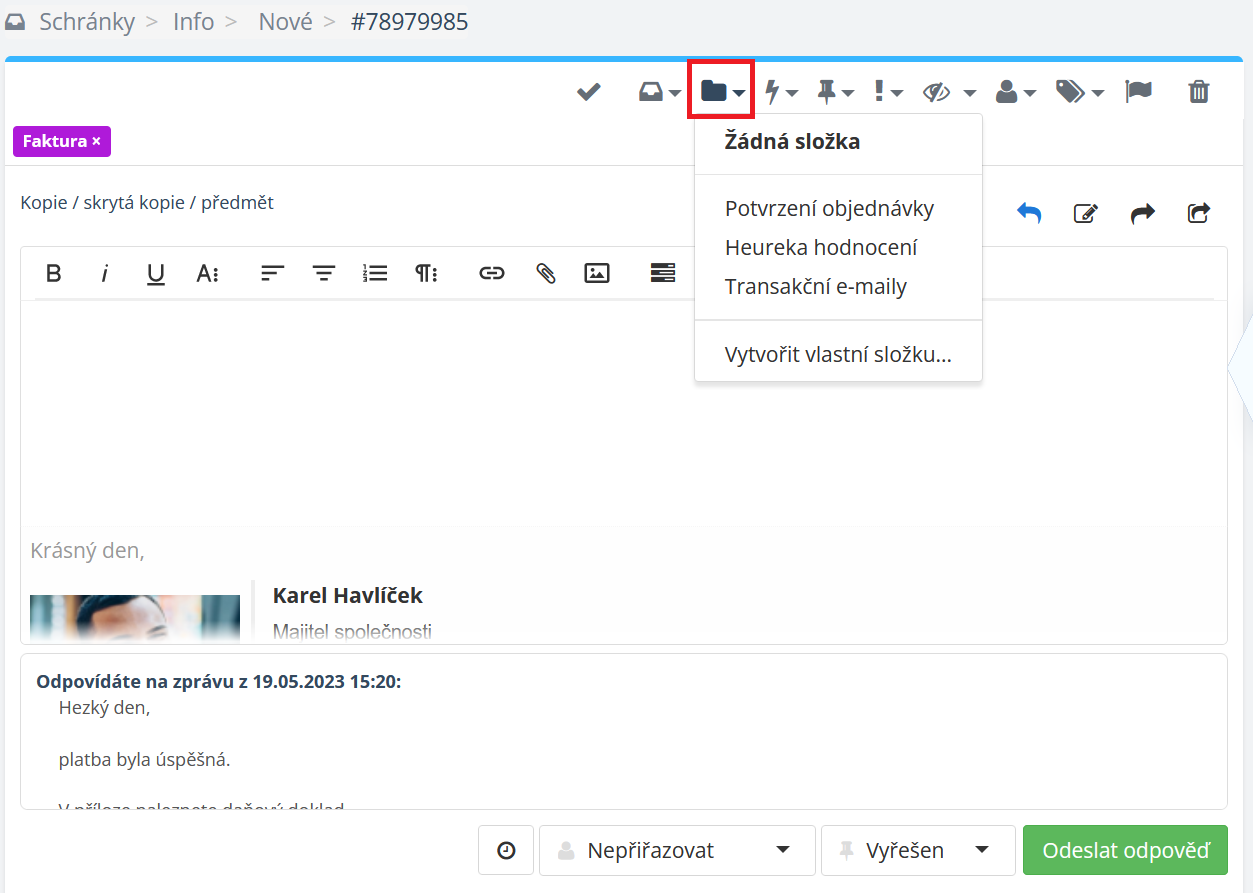The image size is (1253, 893).
Task: Click the Krásný den greeting text
Action: (88, 551)
